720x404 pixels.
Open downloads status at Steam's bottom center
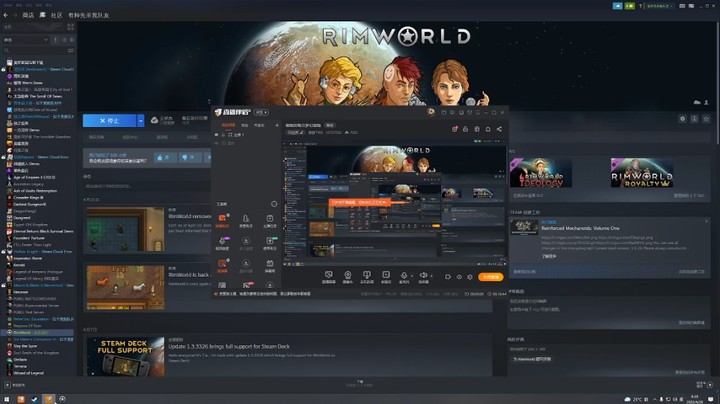pyautogui.click(x=360, y=383)
